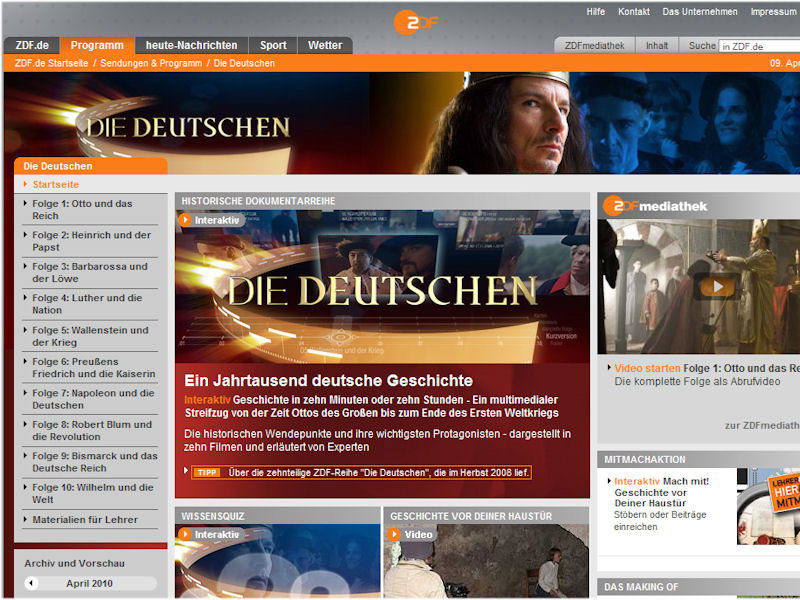Click the Interaktiv link in red description
Image resolution: width=800 pixels, height=600 pixels.
(207, 399)
